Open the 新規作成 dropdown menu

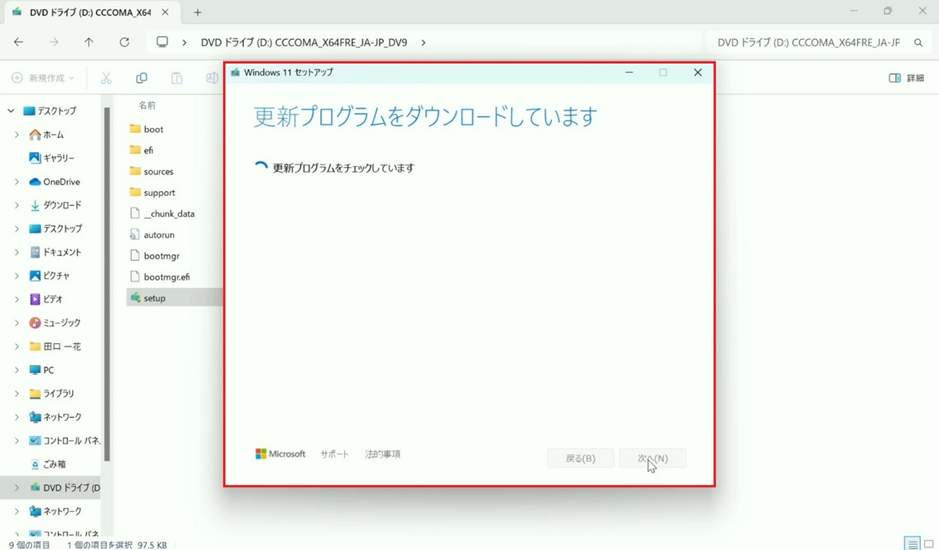point(43,78)
